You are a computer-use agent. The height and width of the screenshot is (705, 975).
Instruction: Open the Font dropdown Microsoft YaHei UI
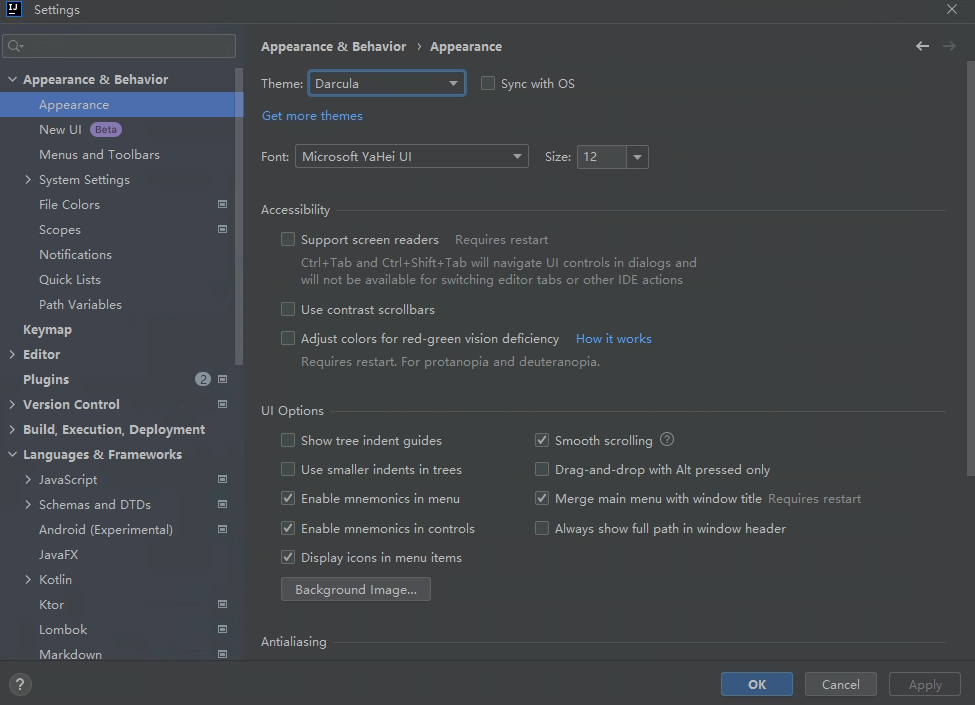coord(411,156)
